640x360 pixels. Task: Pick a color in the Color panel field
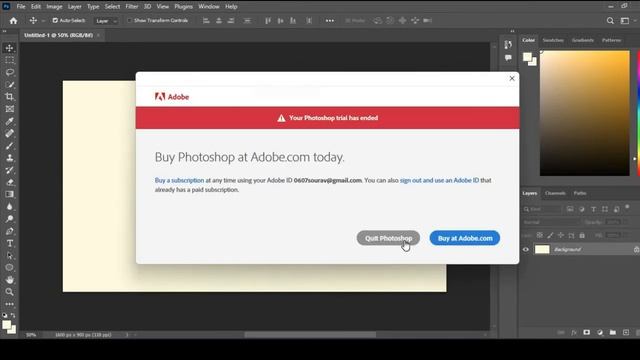click(584, 113)
